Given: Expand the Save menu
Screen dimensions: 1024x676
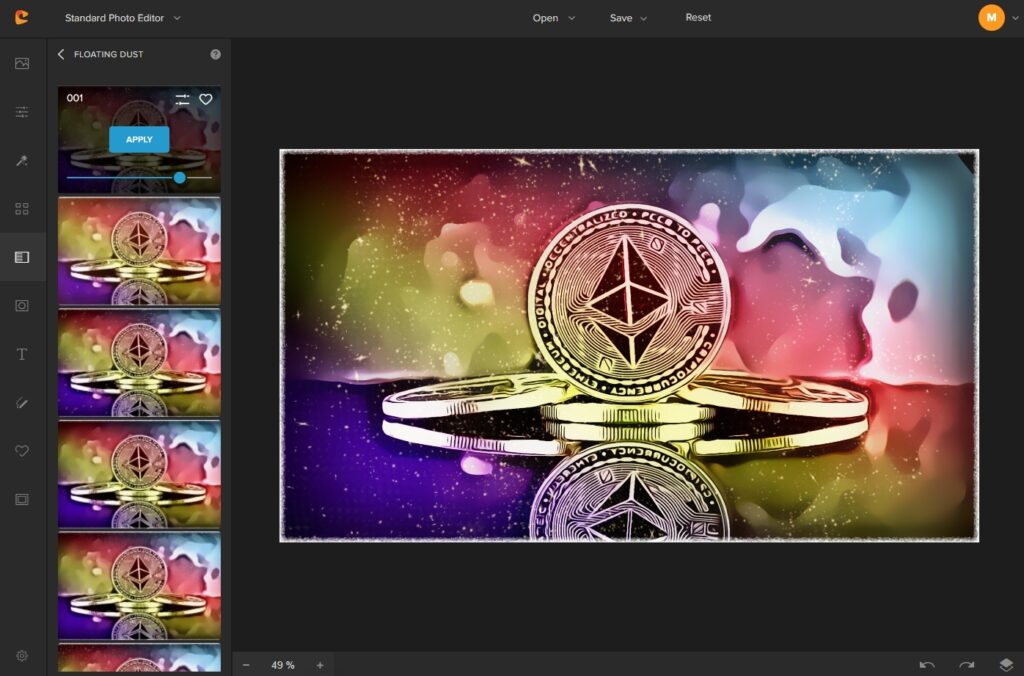Looking at the screenshot, I should pyautogui.click(x=628, y=18).
